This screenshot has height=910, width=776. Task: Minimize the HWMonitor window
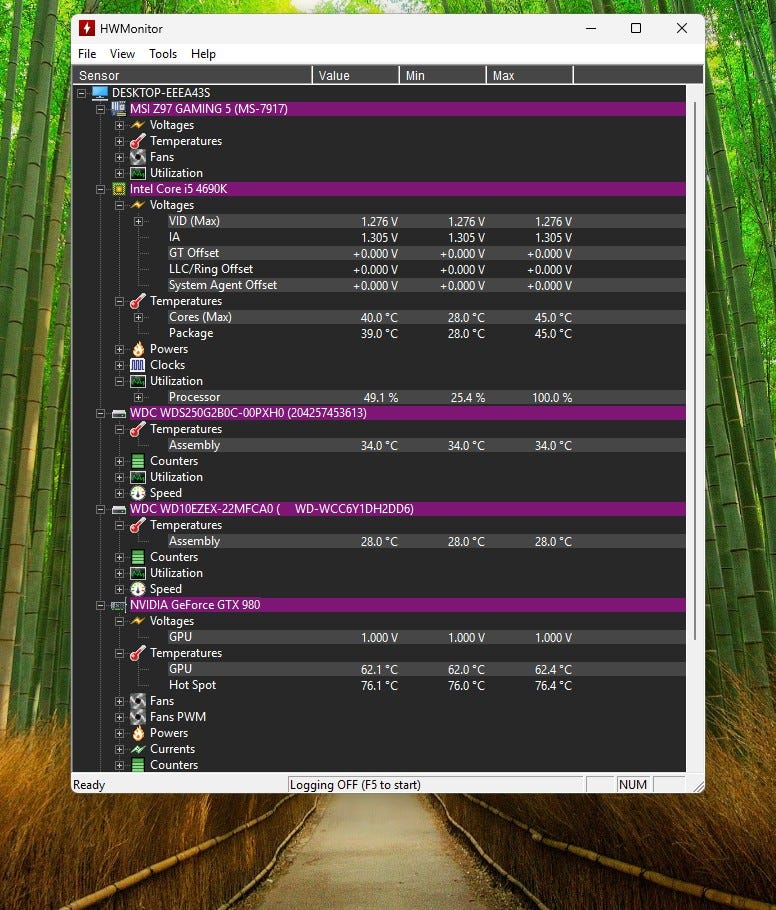point(591,28)
